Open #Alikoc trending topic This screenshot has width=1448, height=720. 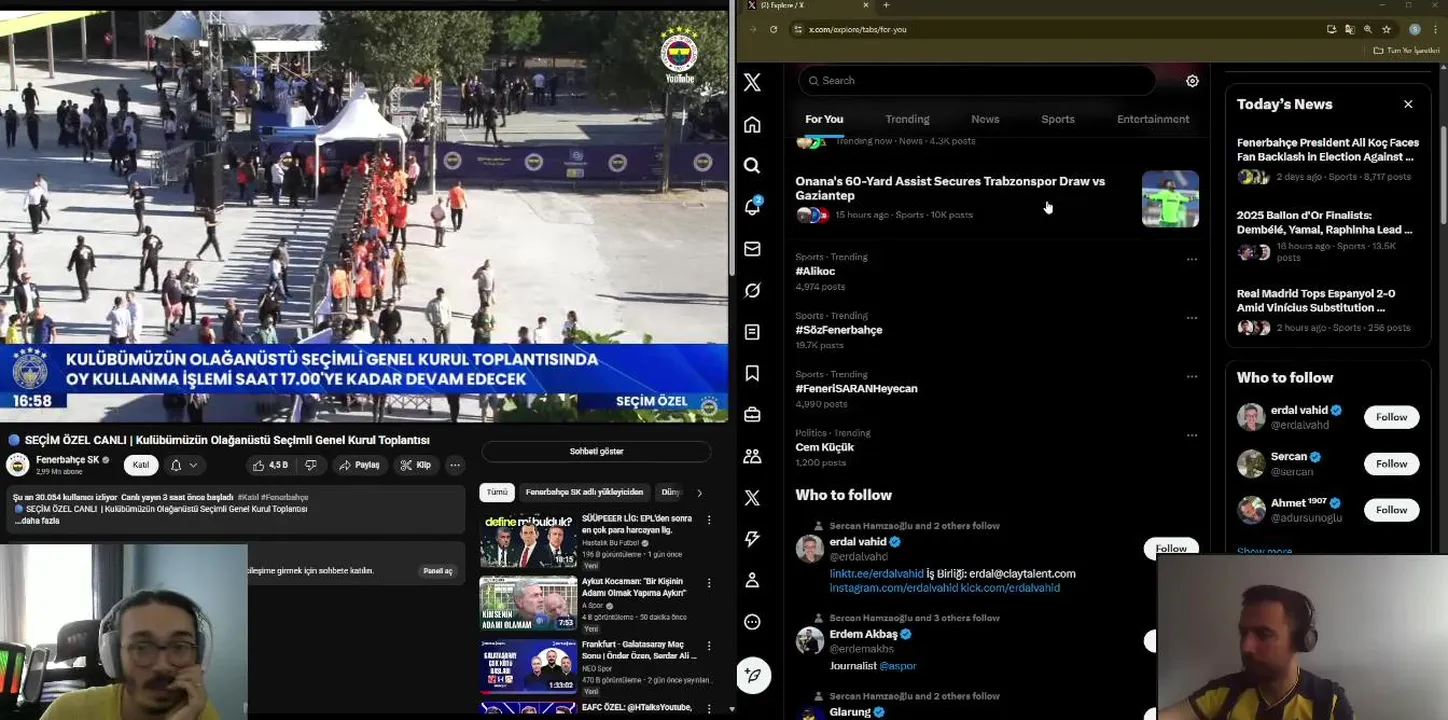coord(815,271)
